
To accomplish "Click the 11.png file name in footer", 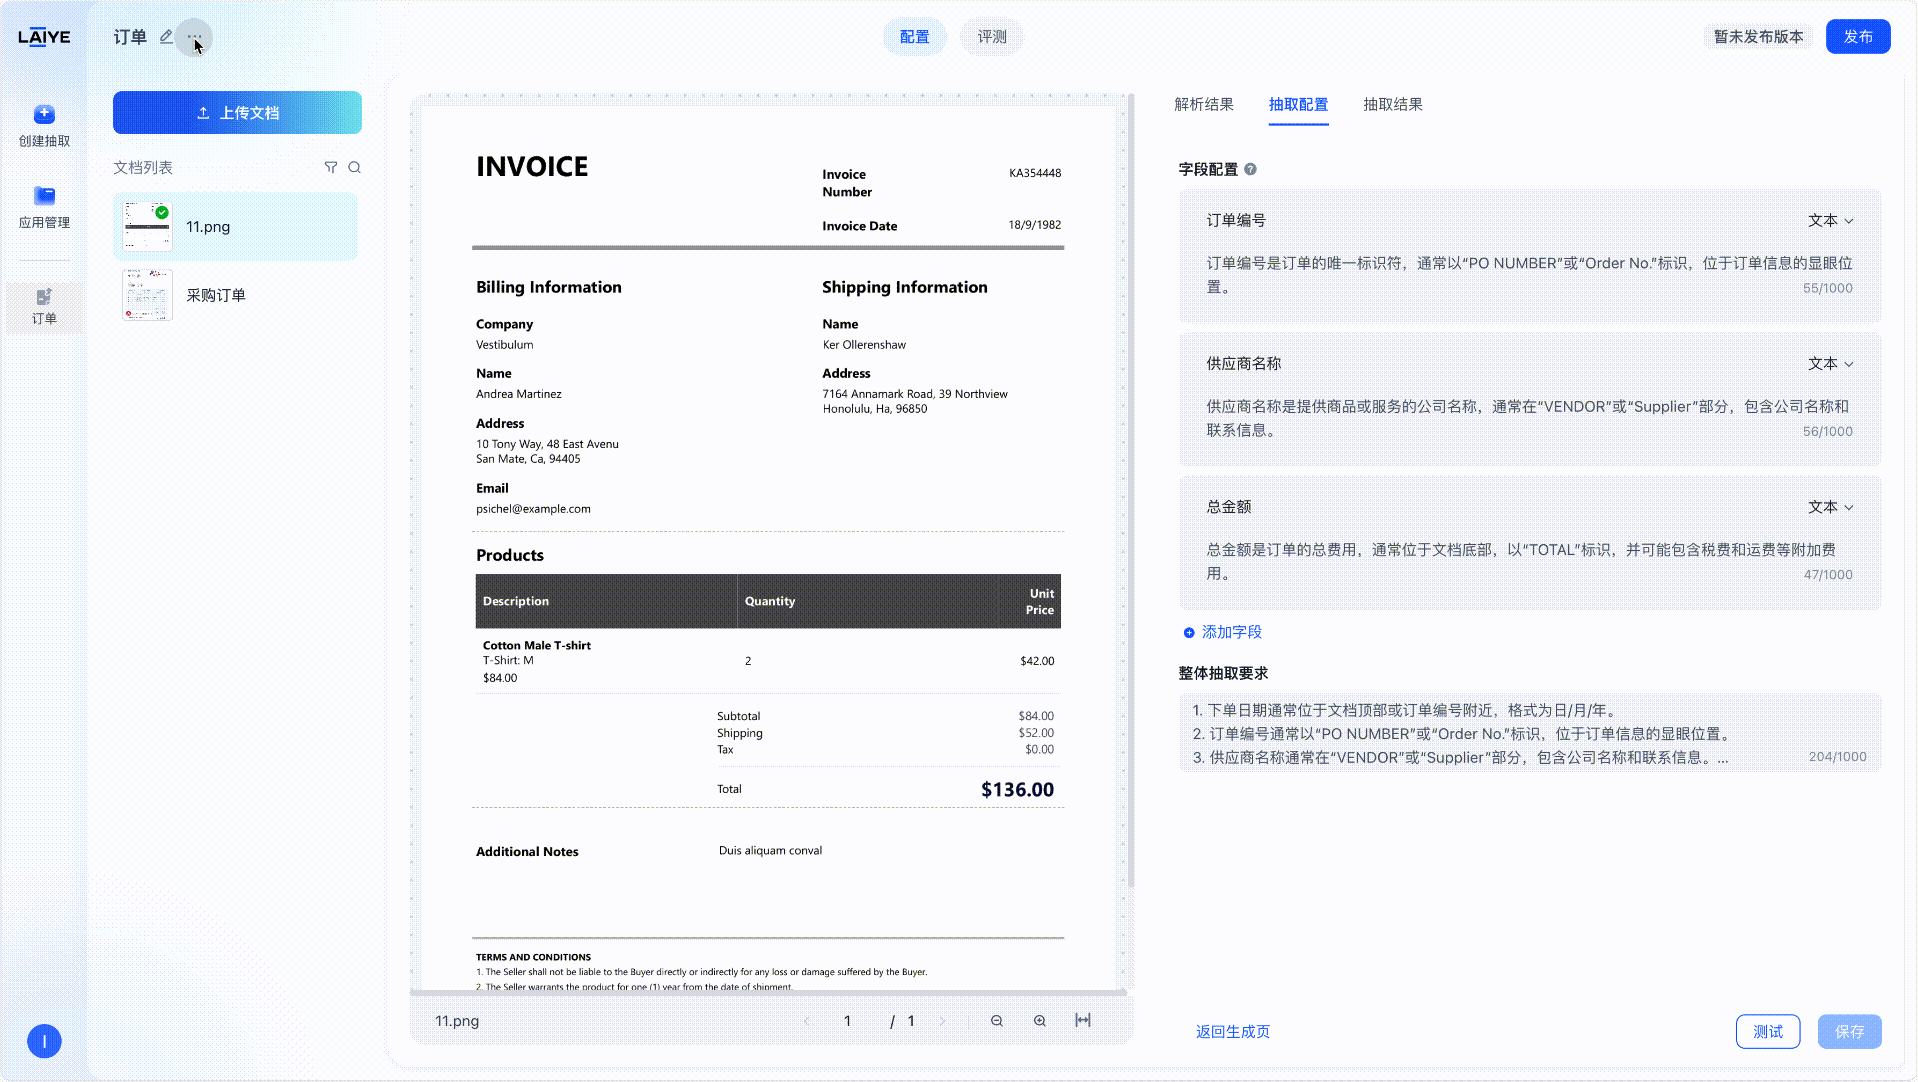I will click(x=457, y=1021).
